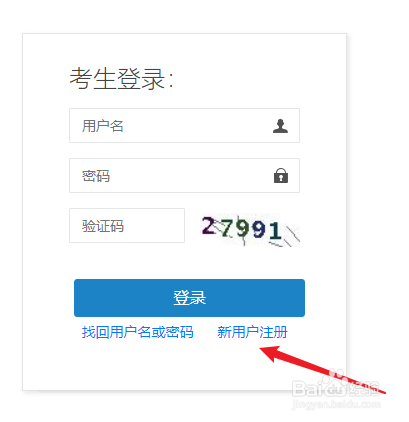Open the 找回用户名或密码 recovery link
Viewport: 409px width, 422px height.
[137, 332]
